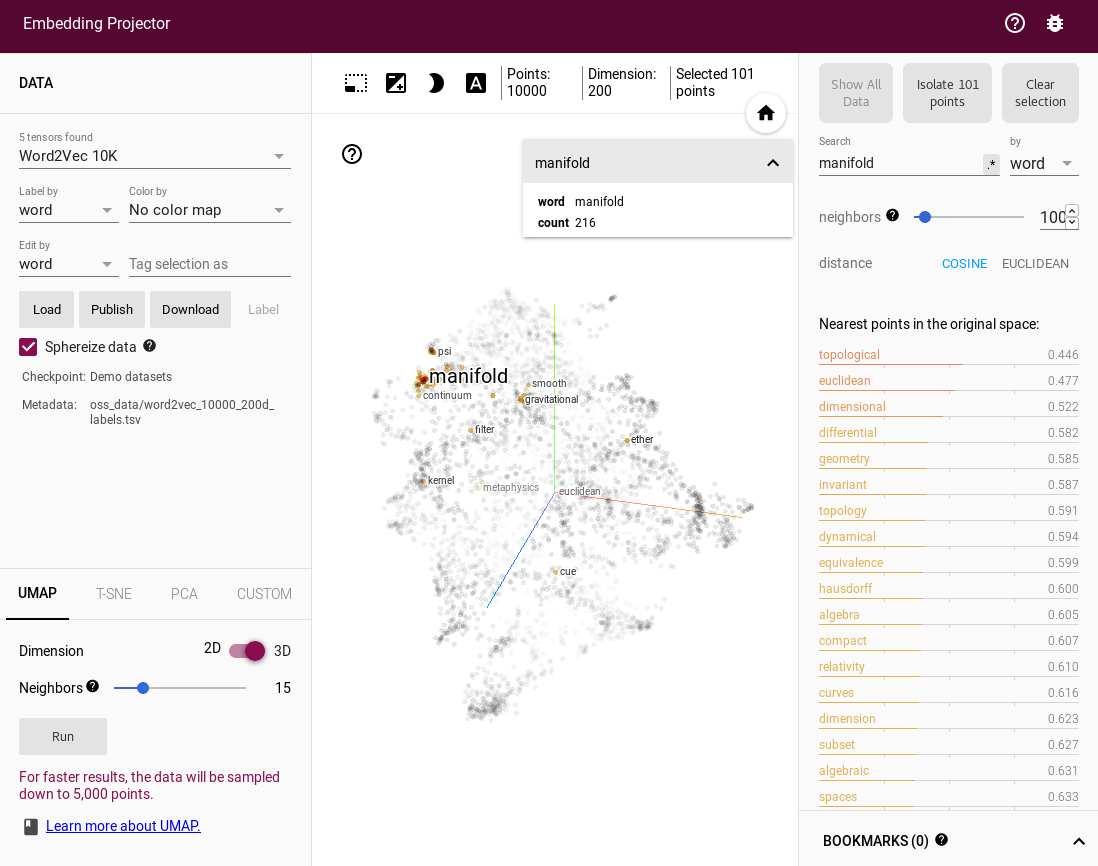Screen dimensions: 1098x866
Task: Open the help icon in the header
Action: [x=1015, y=23]
